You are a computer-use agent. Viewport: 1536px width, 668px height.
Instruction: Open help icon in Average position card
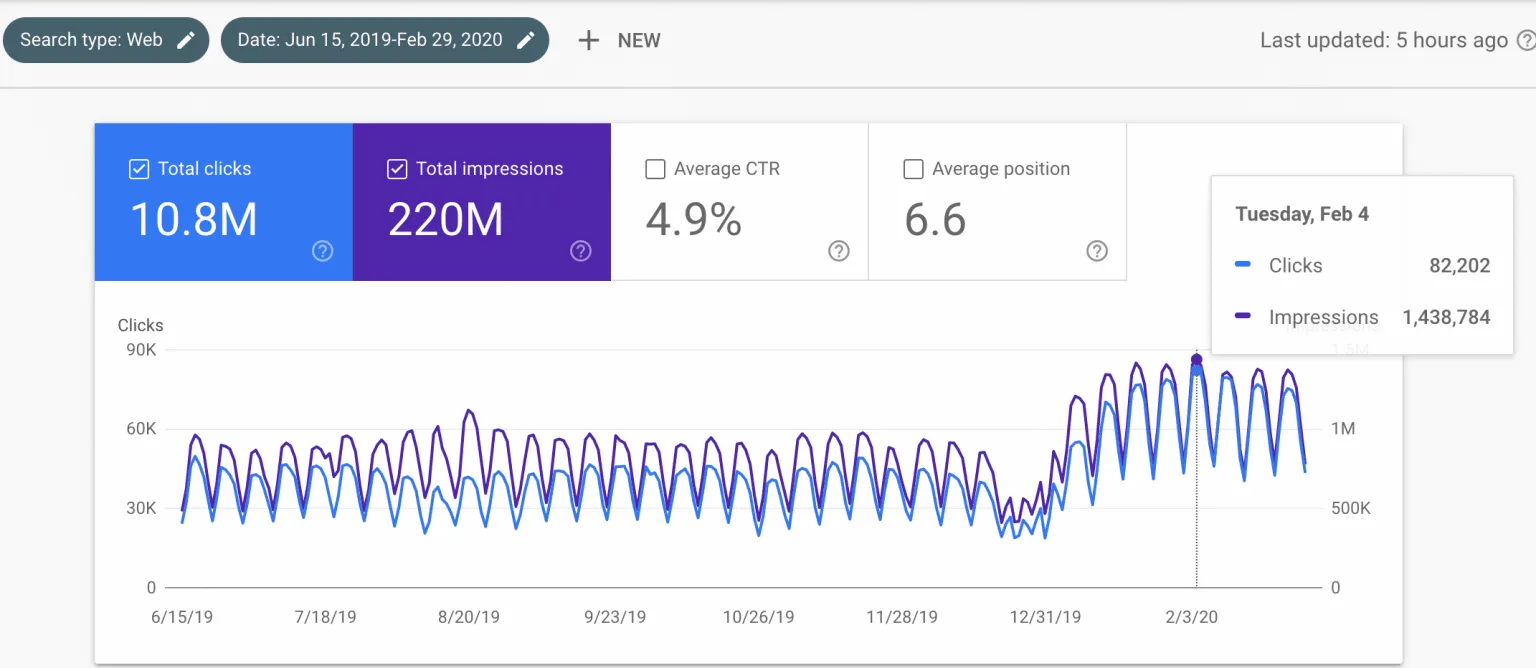(1097, 251)
